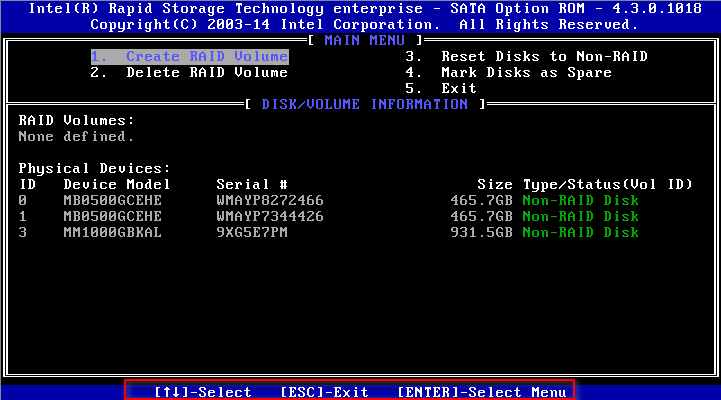Viewport: 721px width, 400px height.
Task: Click the Device Model column header
Action: tap(117, 184)
